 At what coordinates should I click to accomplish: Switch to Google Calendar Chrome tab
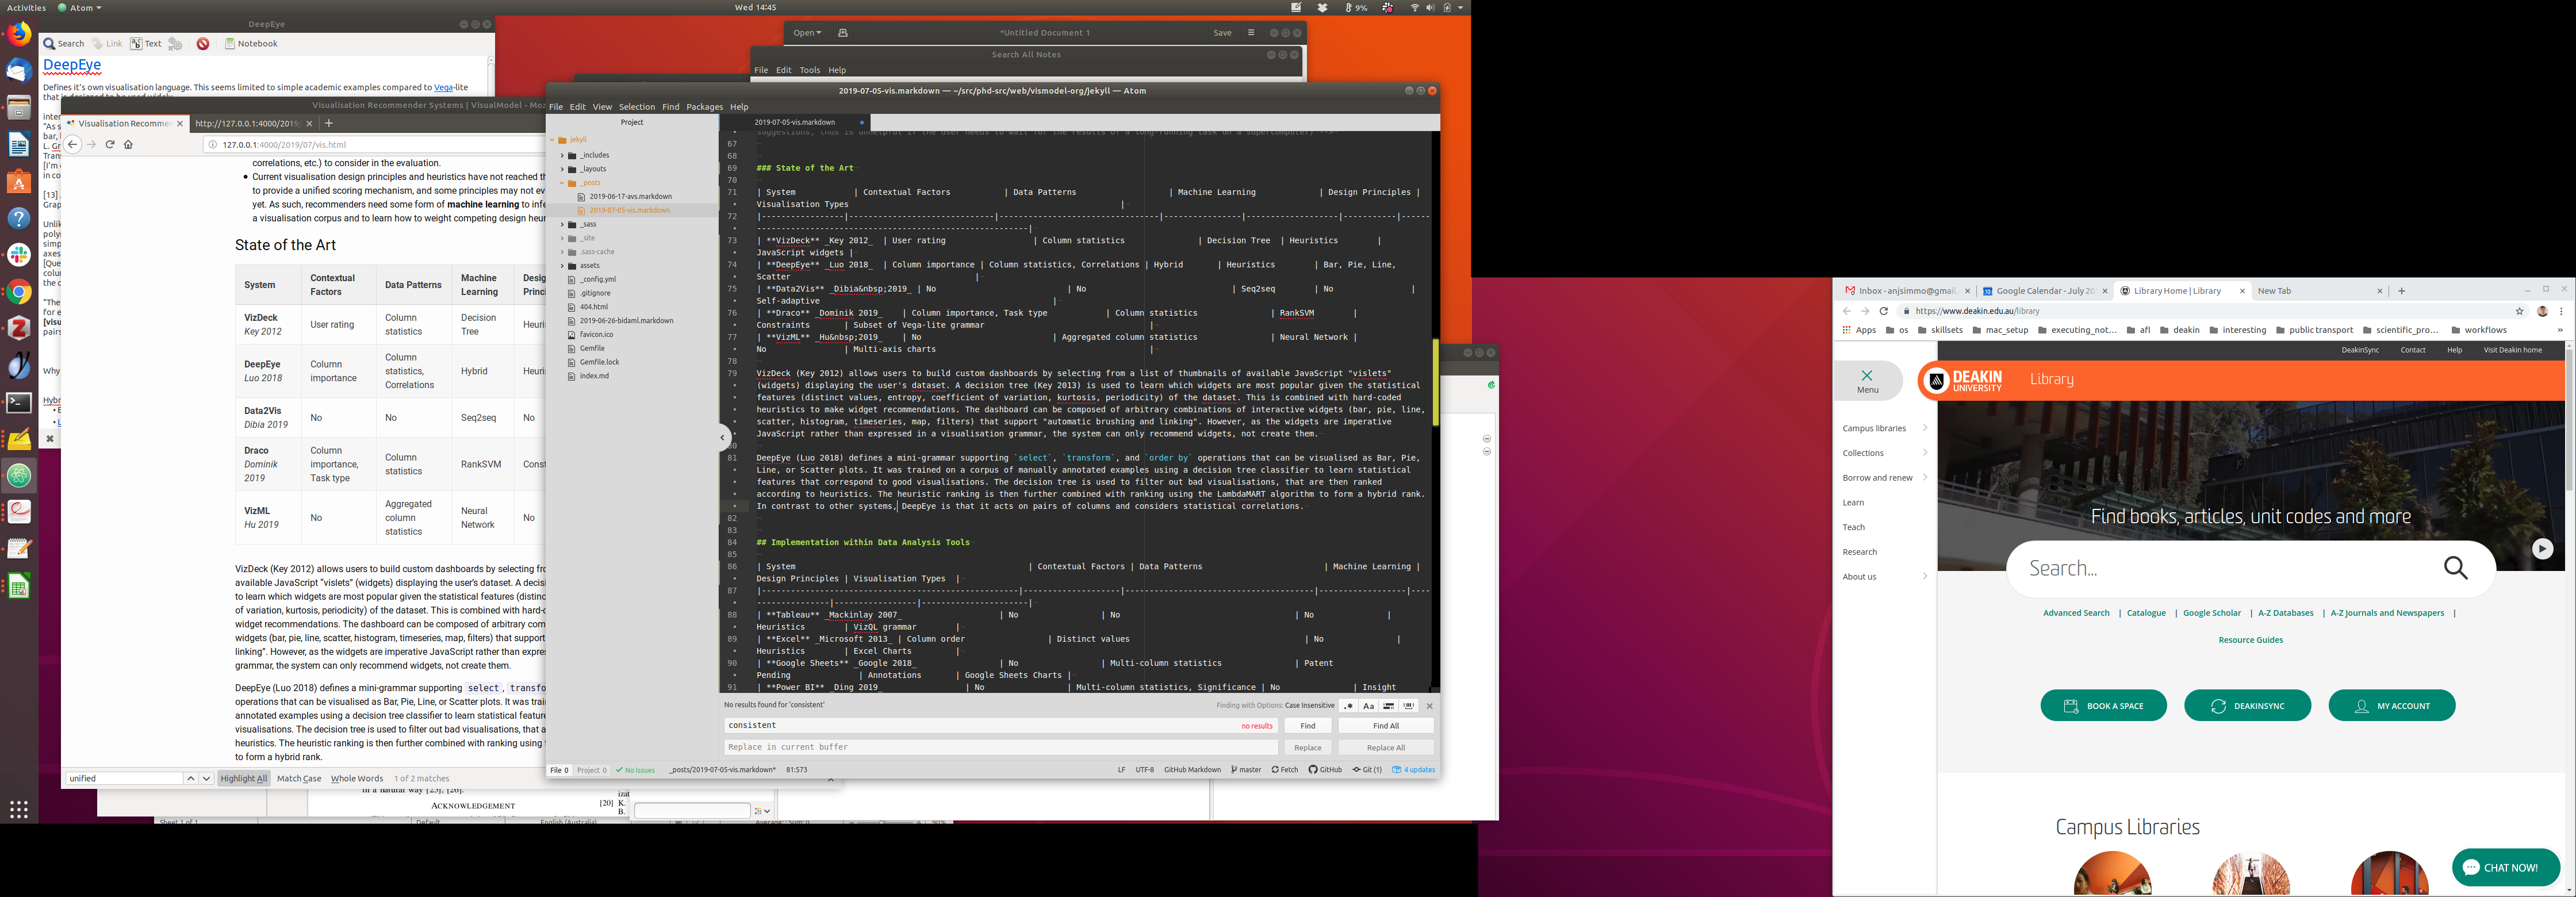pyautogui.click(x=2044, y=291)
